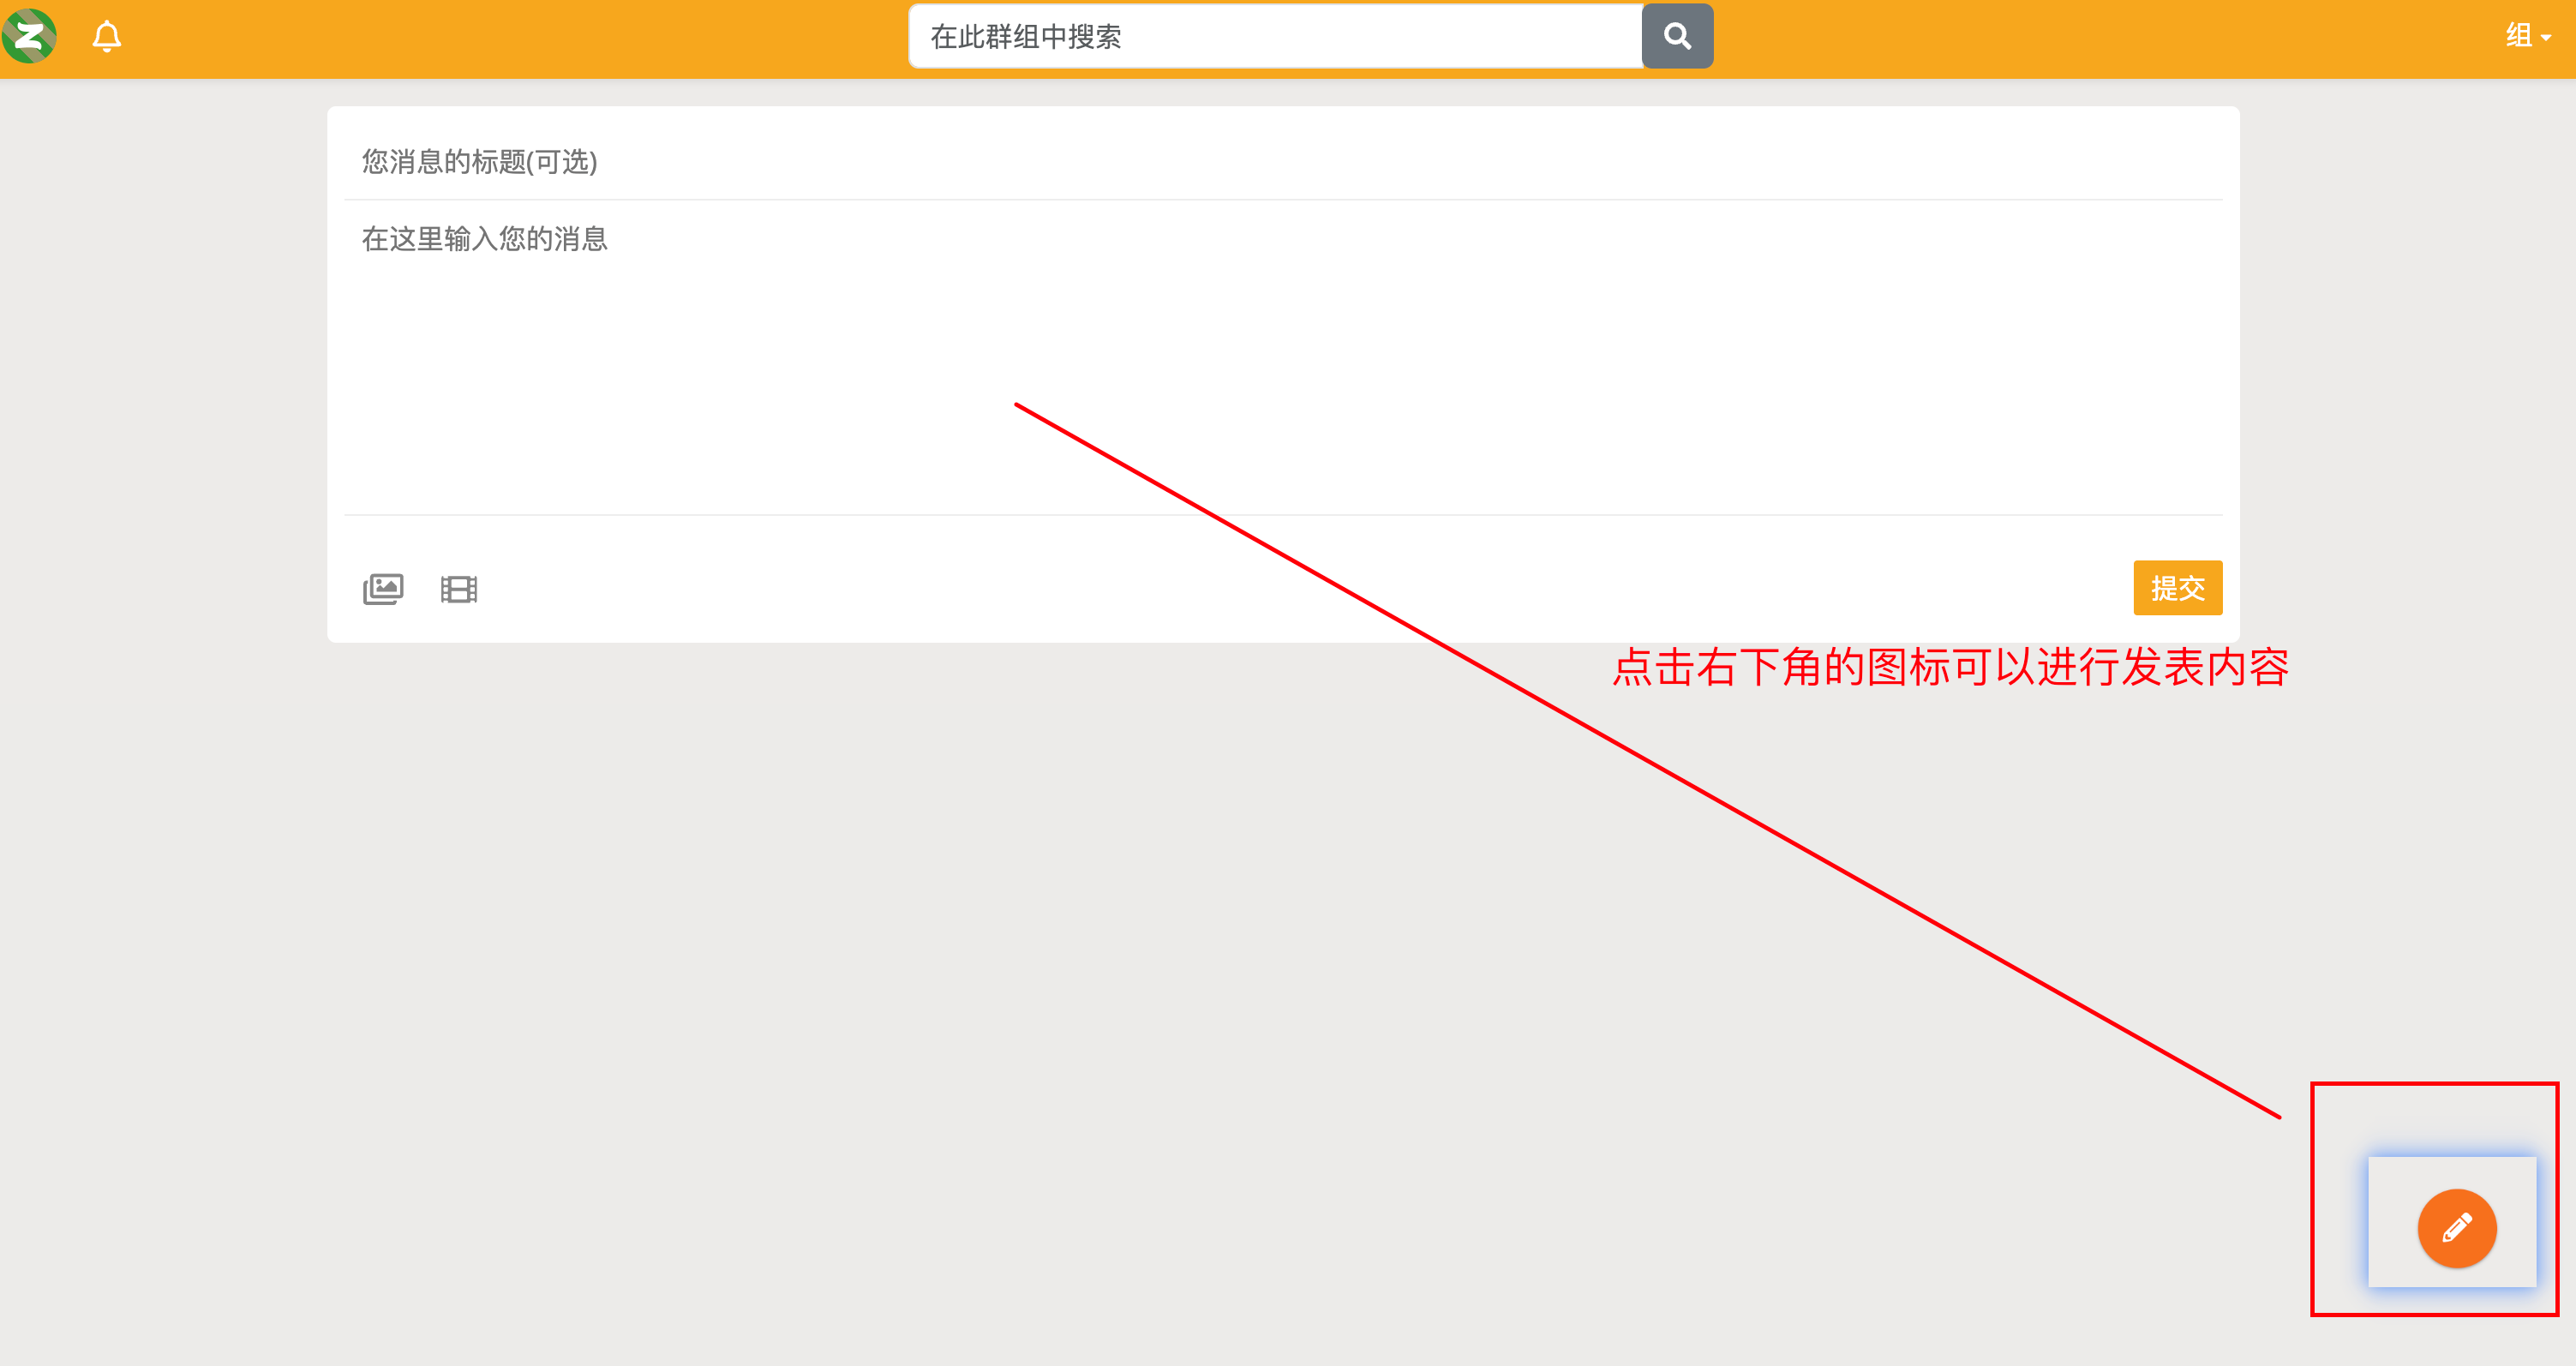Go to homepage via the top-left logo
The height and width of the screenshot is (1366, 2576).
pos(29,36)
